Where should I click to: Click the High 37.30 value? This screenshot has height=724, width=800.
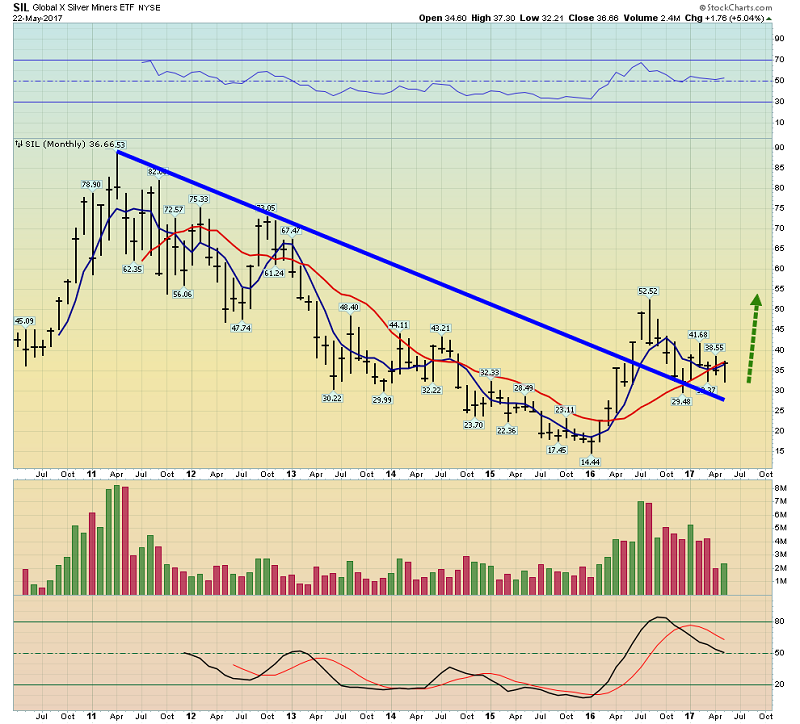click(x=493, y=18)
